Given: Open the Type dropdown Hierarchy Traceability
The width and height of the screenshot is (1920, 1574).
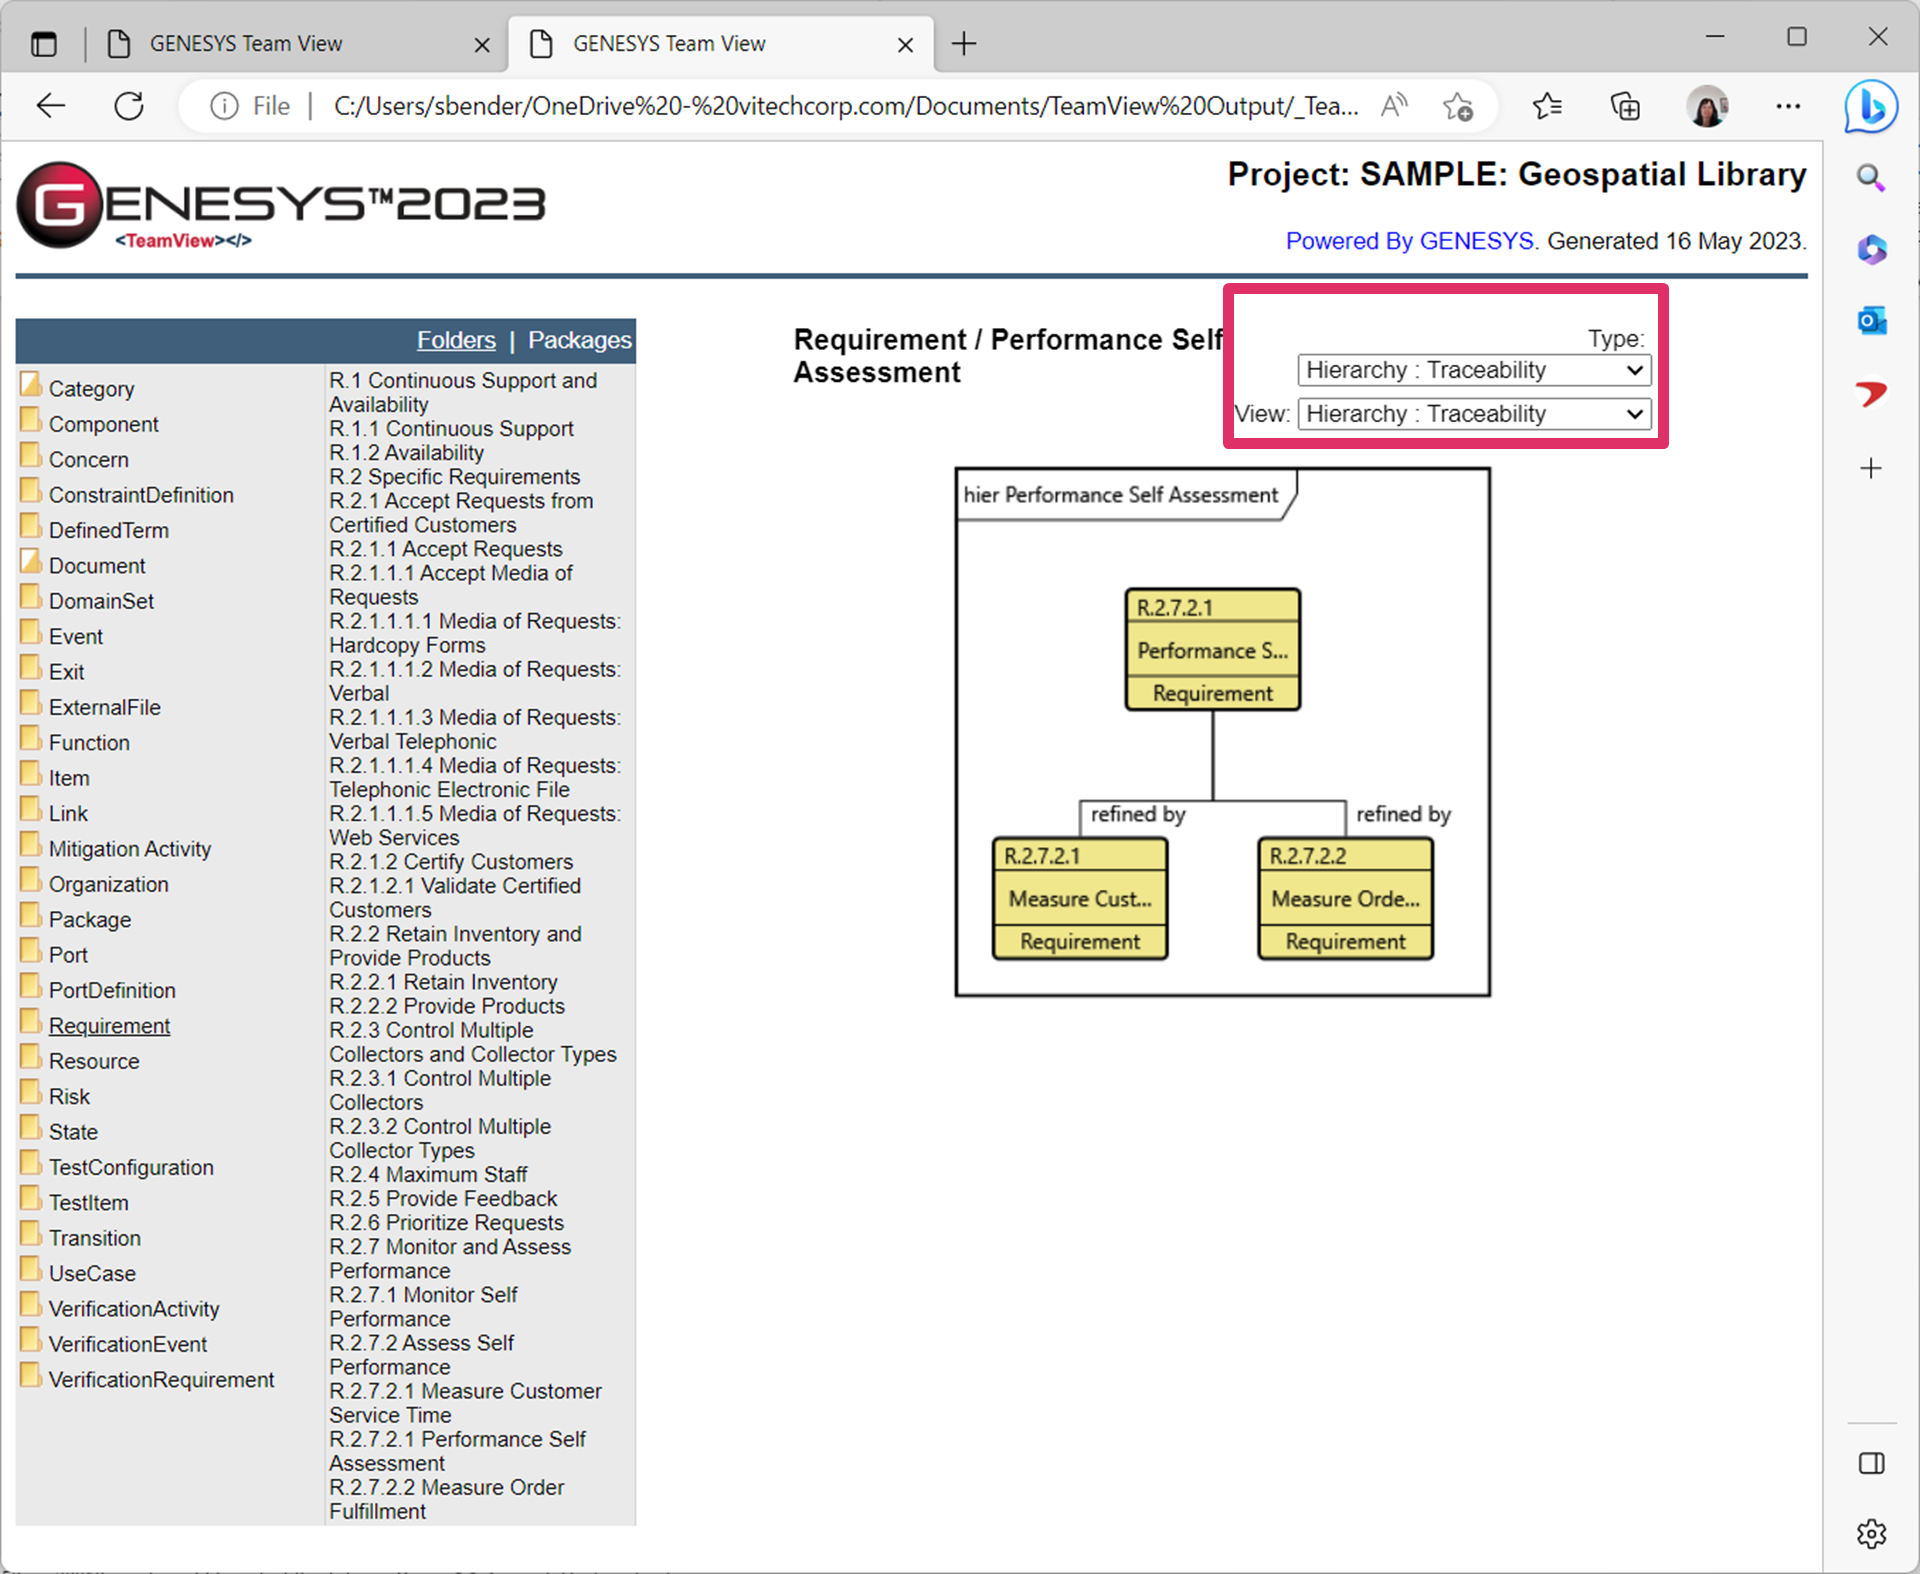Looking at the screenshot, I should coord(1473,370).
